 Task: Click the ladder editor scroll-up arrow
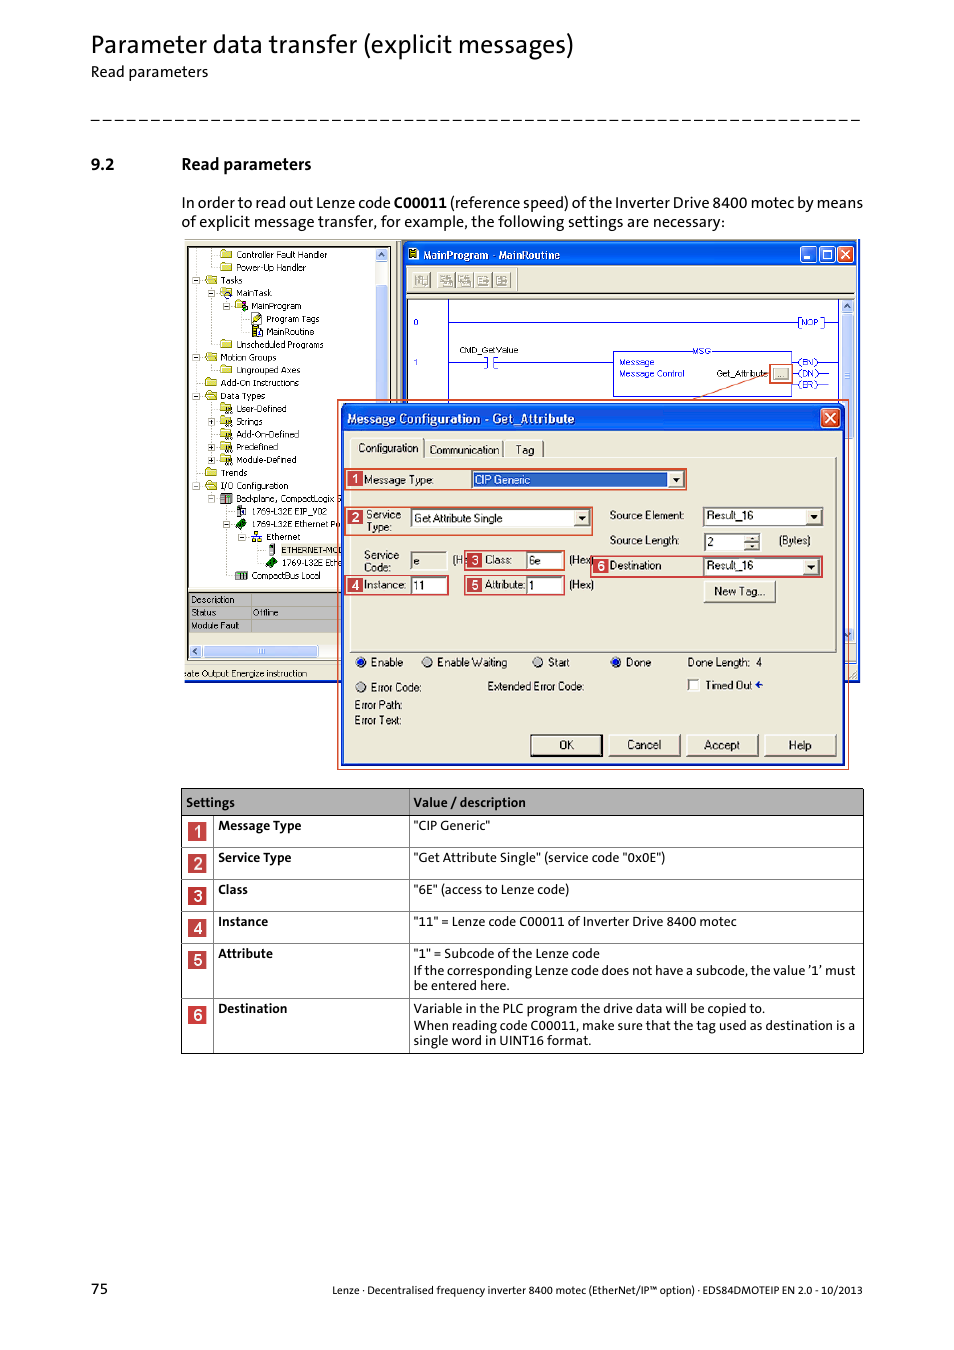click(847, 306)
